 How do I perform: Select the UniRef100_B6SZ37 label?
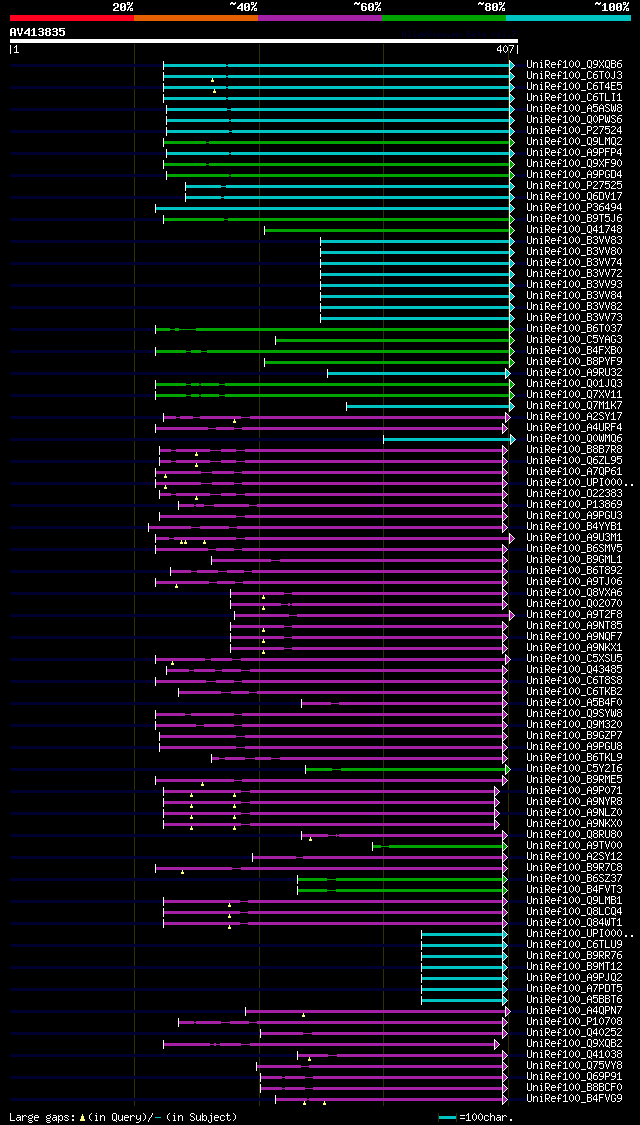click(x=574, y=879)
